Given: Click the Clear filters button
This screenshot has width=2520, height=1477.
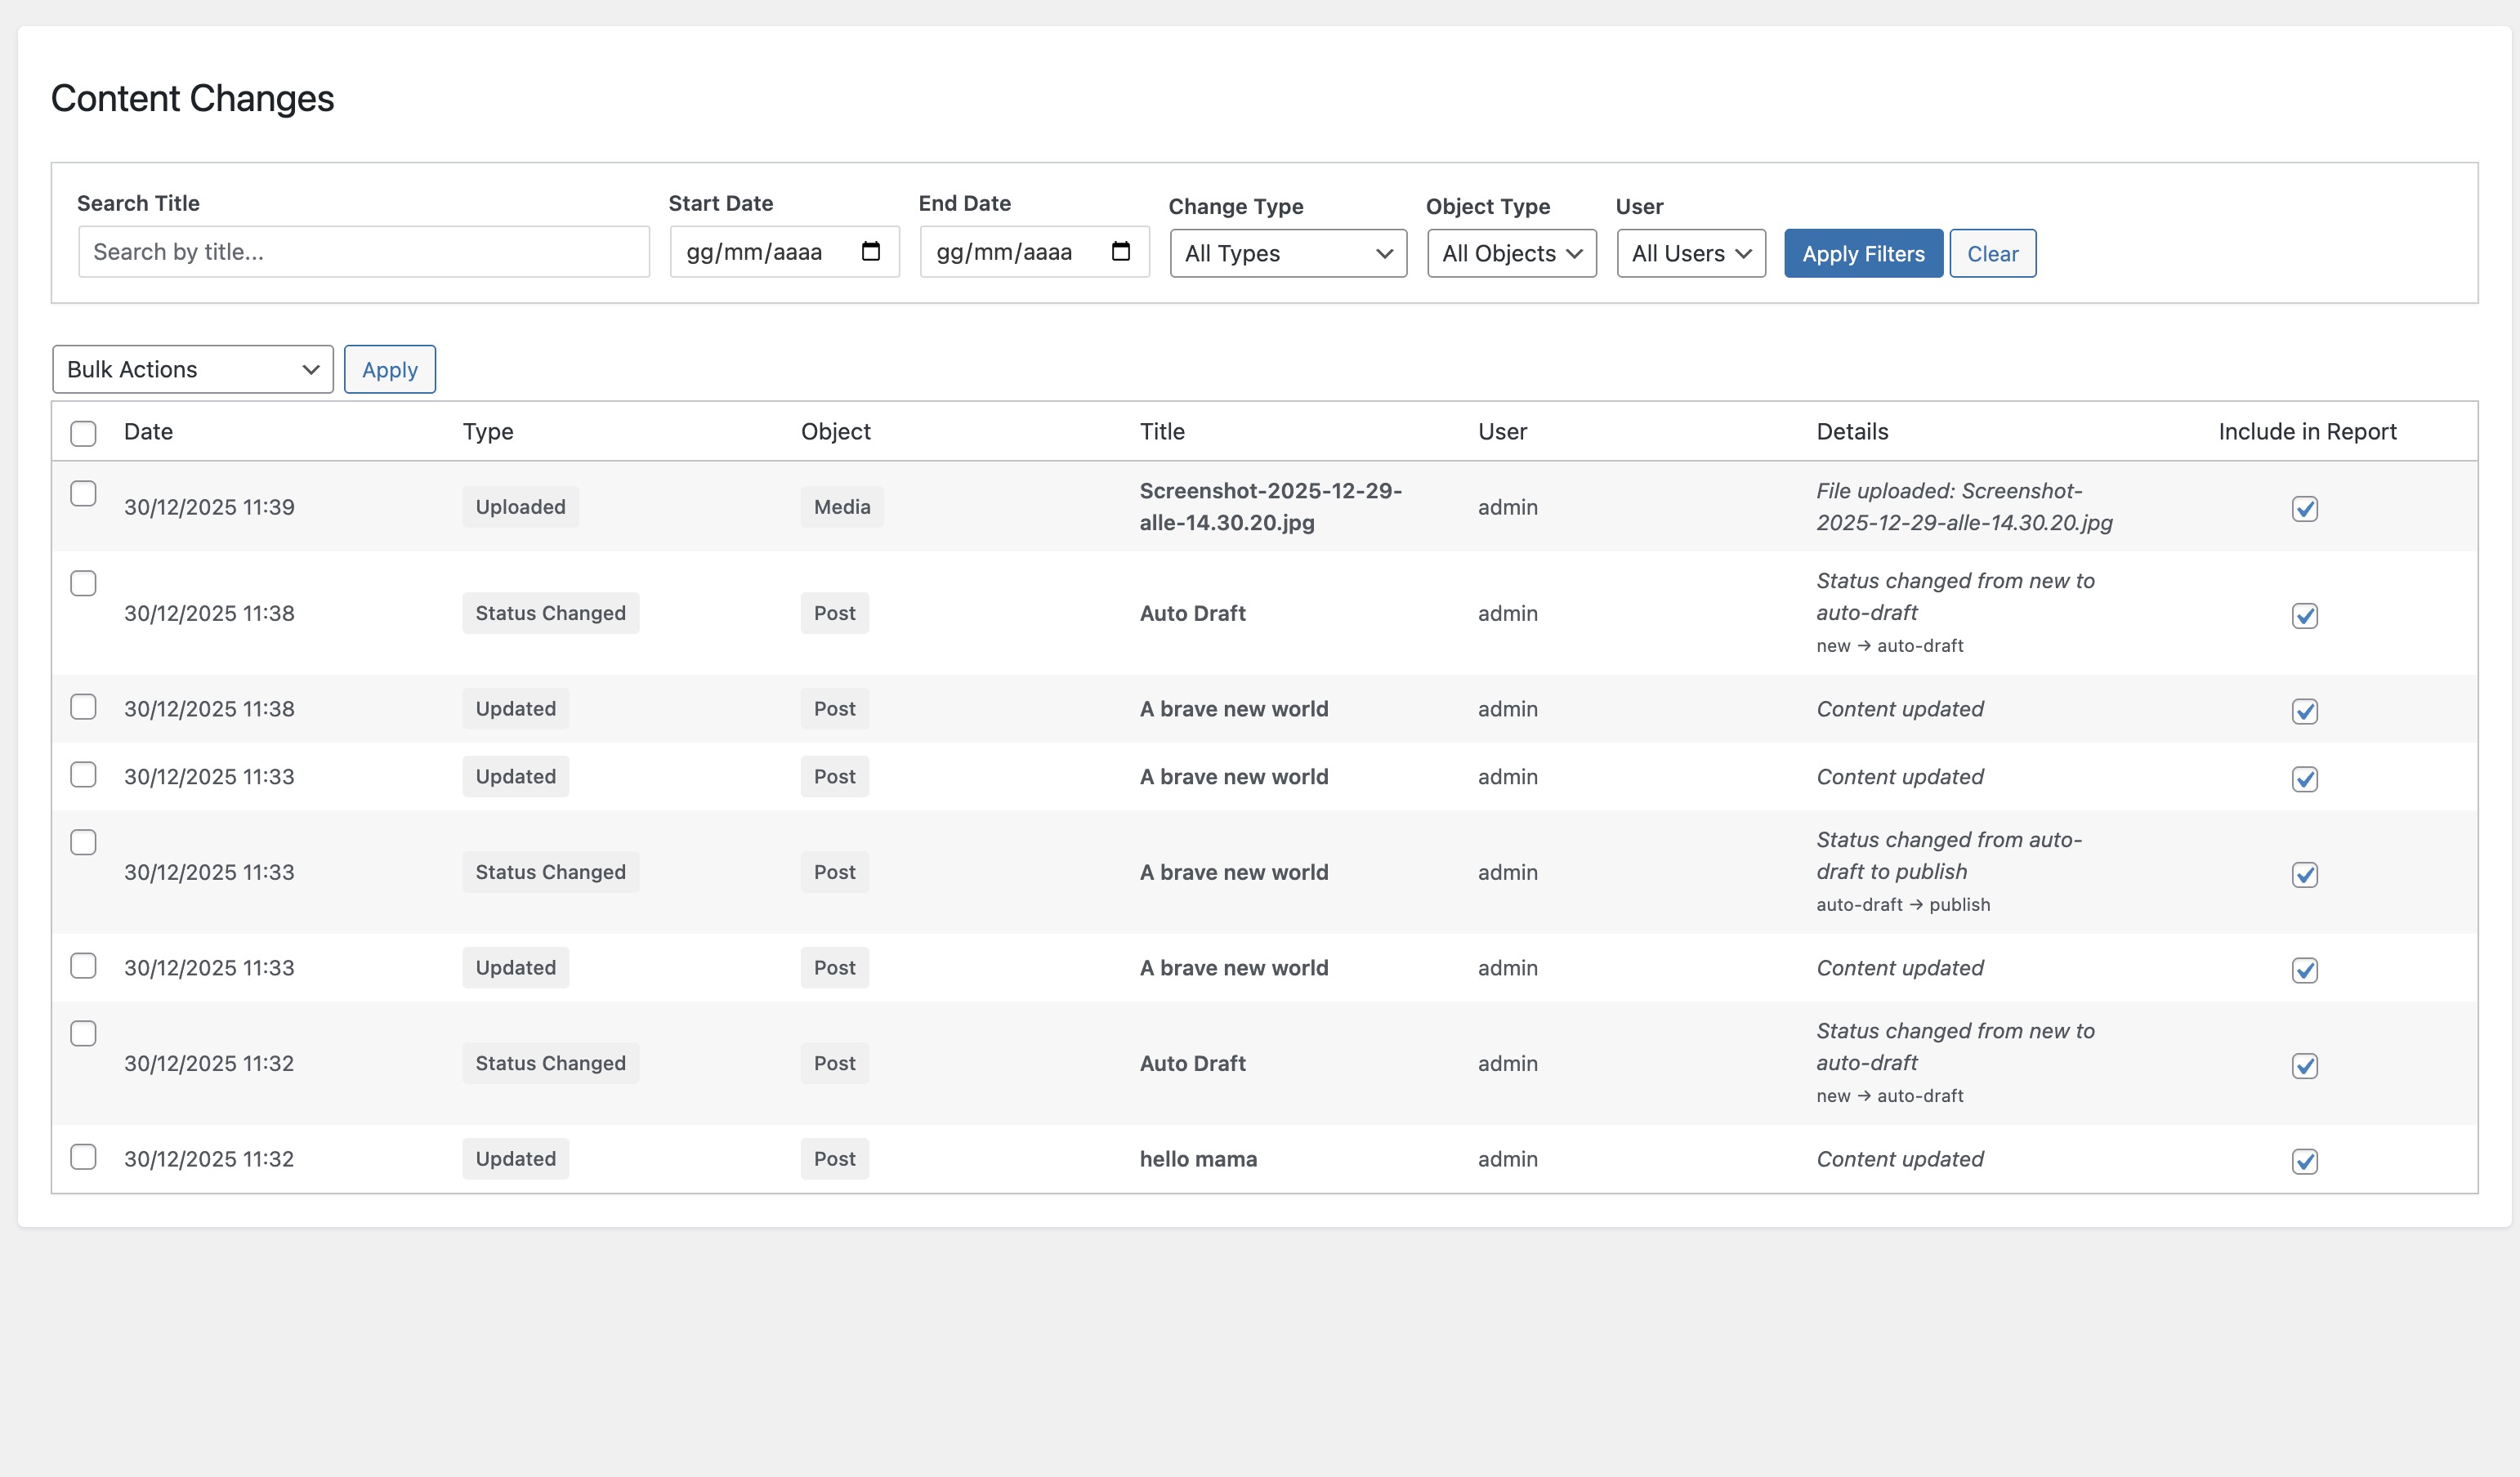Looking at the screenshot, I should (1991, 254).
